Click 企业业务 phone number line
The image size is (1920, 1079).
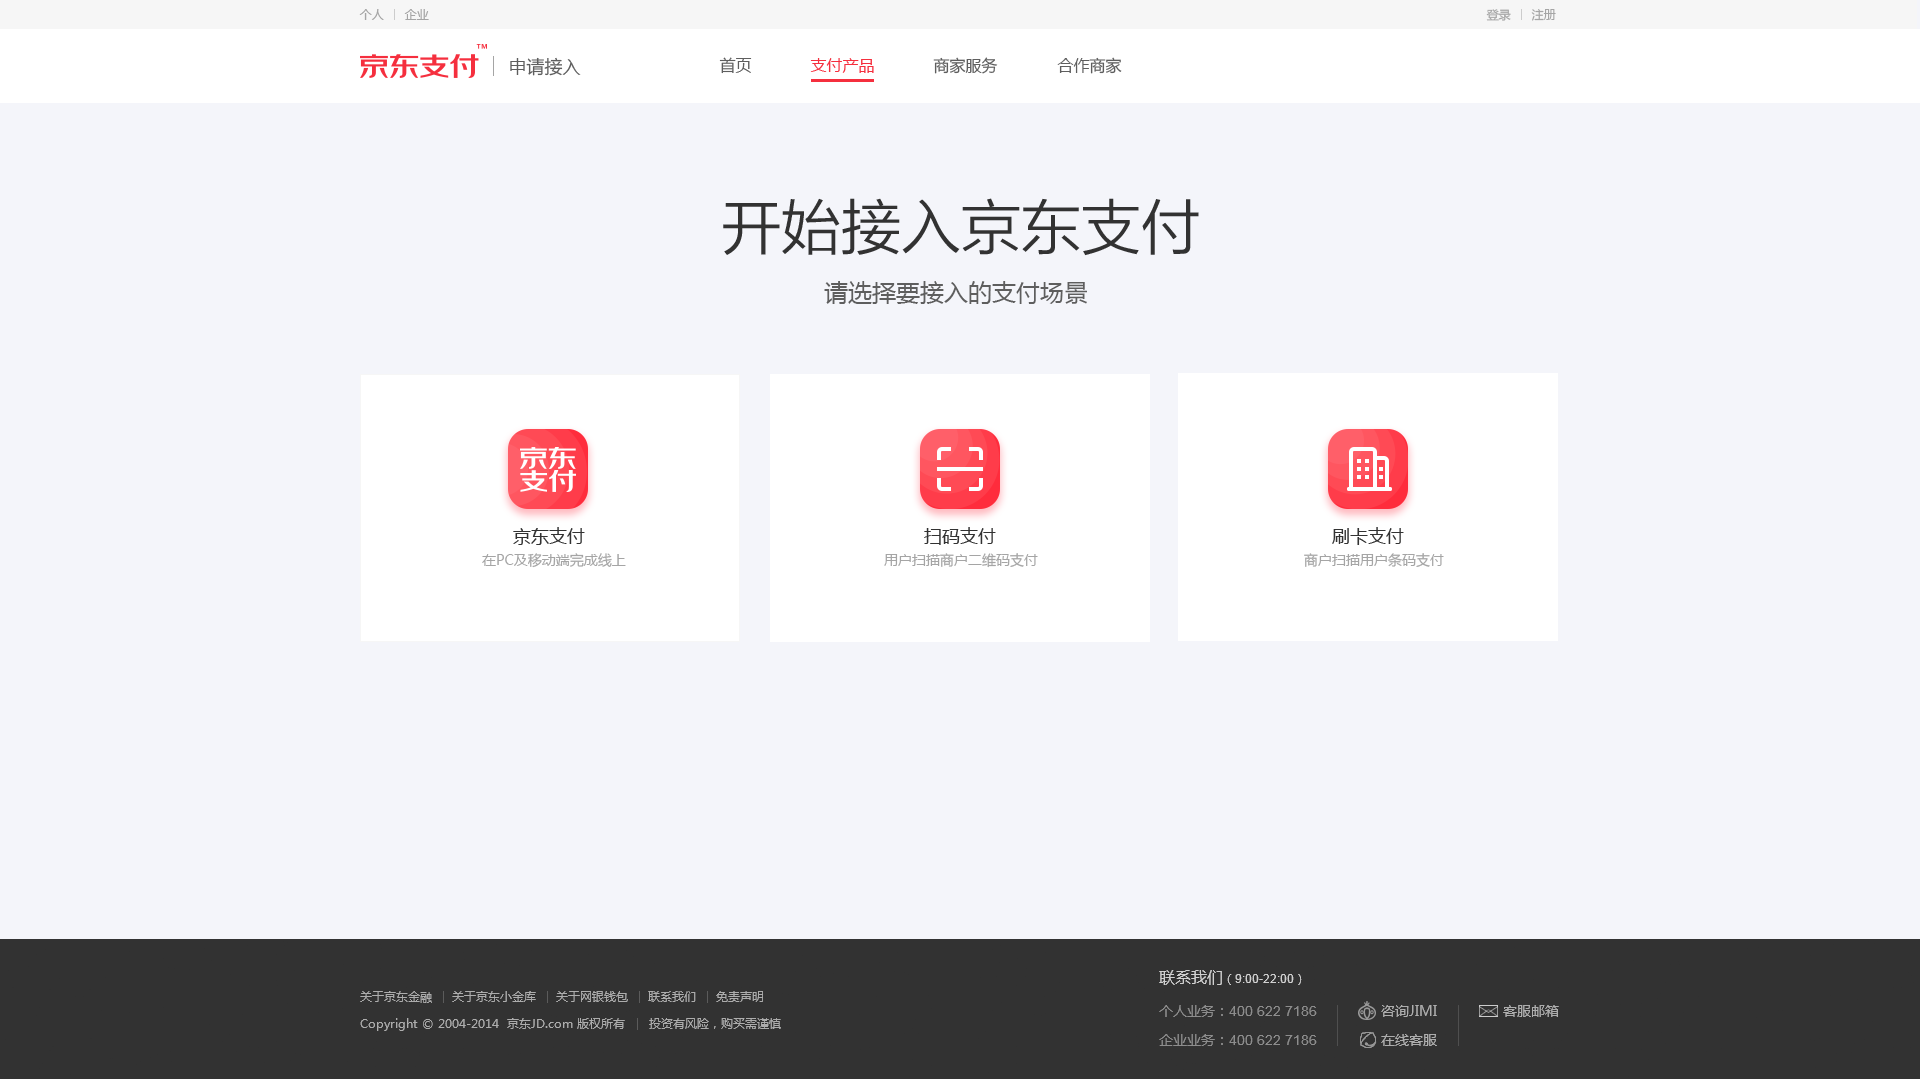coord(1238,1041)
